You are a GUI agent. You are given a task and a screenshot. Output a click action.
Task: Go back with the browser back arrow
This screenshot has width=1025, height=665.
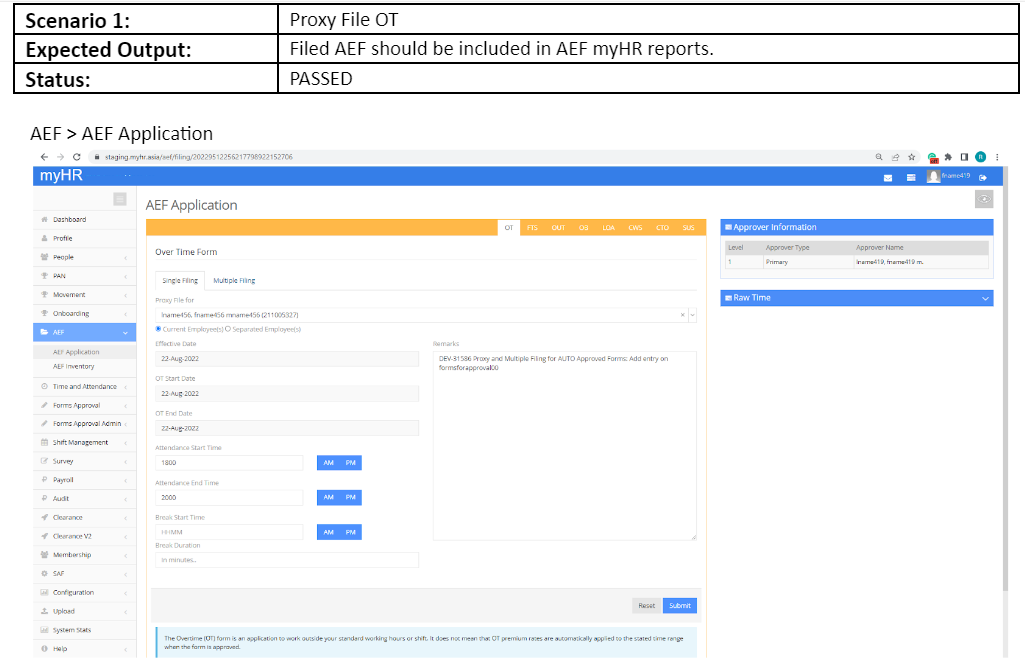coord(44,157)
